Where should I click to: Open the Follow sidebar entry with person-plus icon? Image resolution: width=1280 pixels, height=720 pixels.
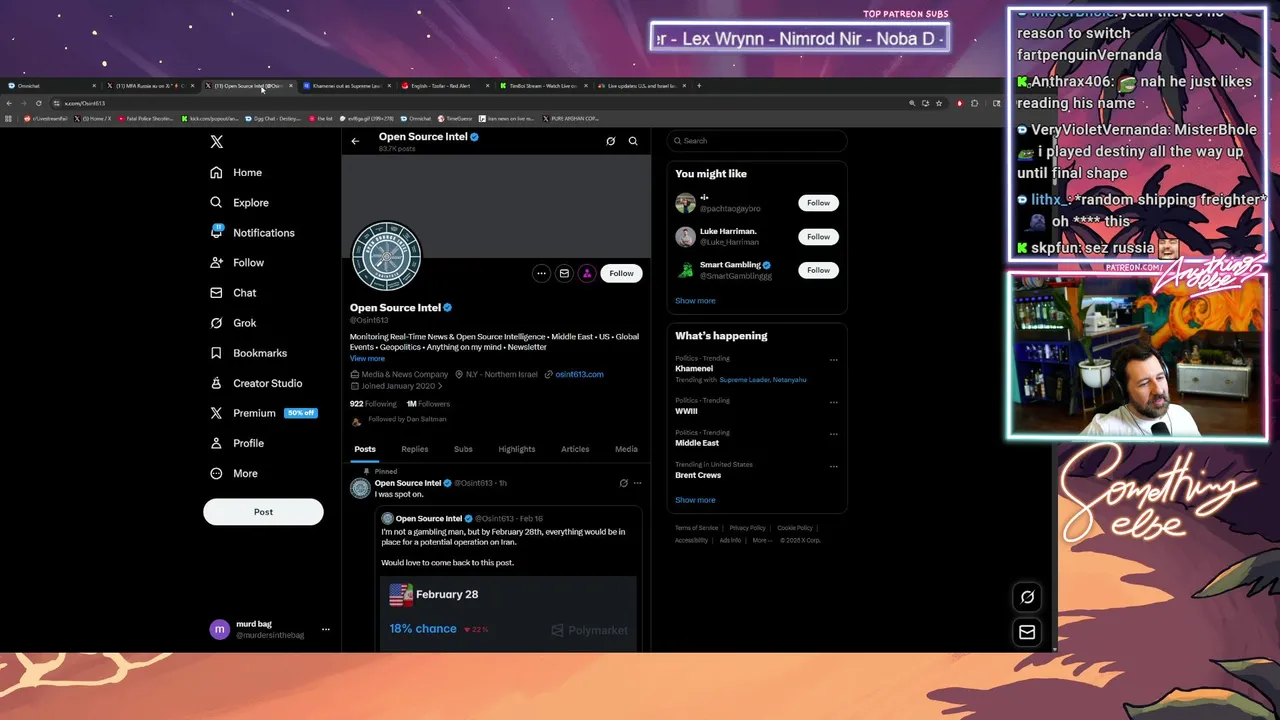click(x=237, y=262)
